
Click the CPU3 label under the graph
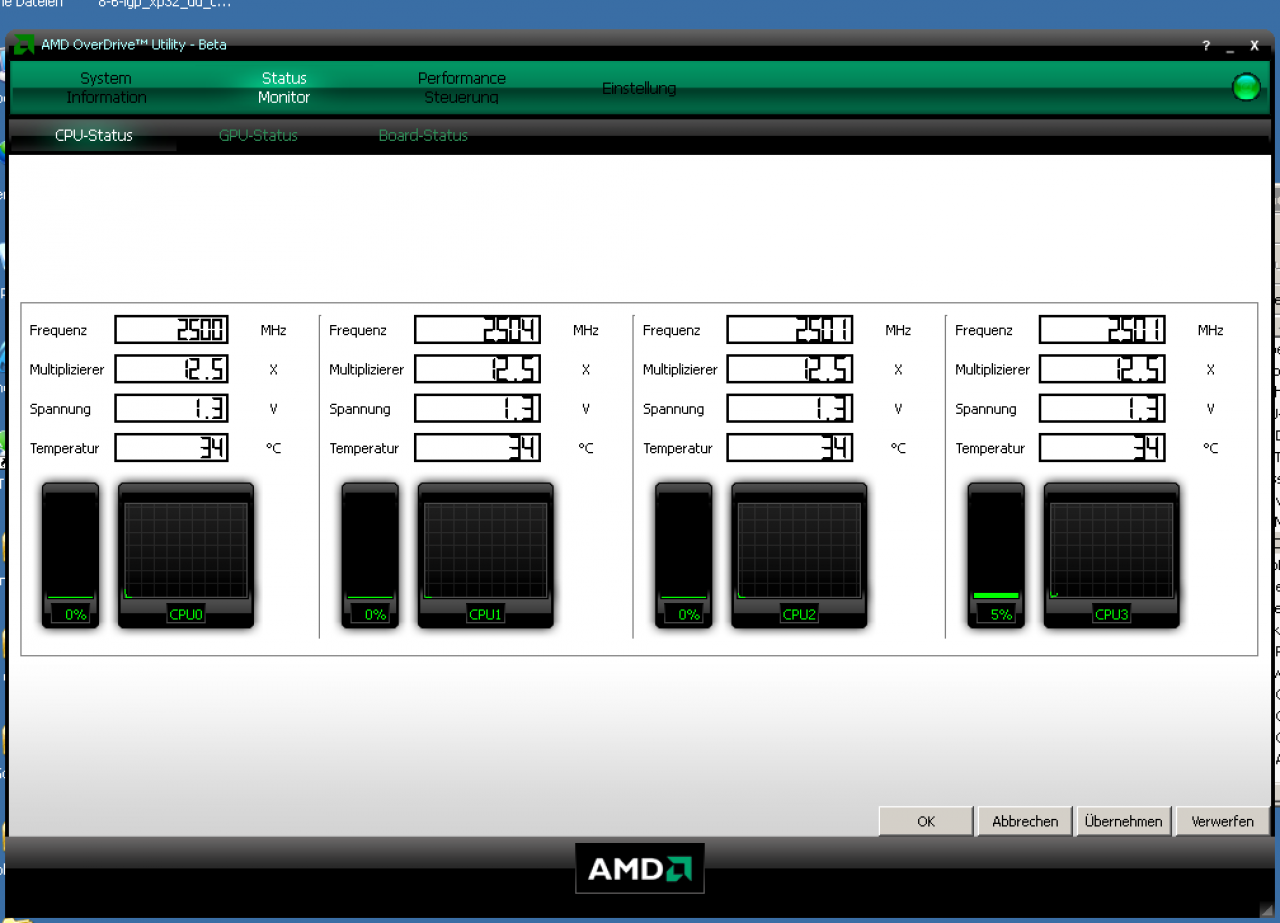[1111, 614]
